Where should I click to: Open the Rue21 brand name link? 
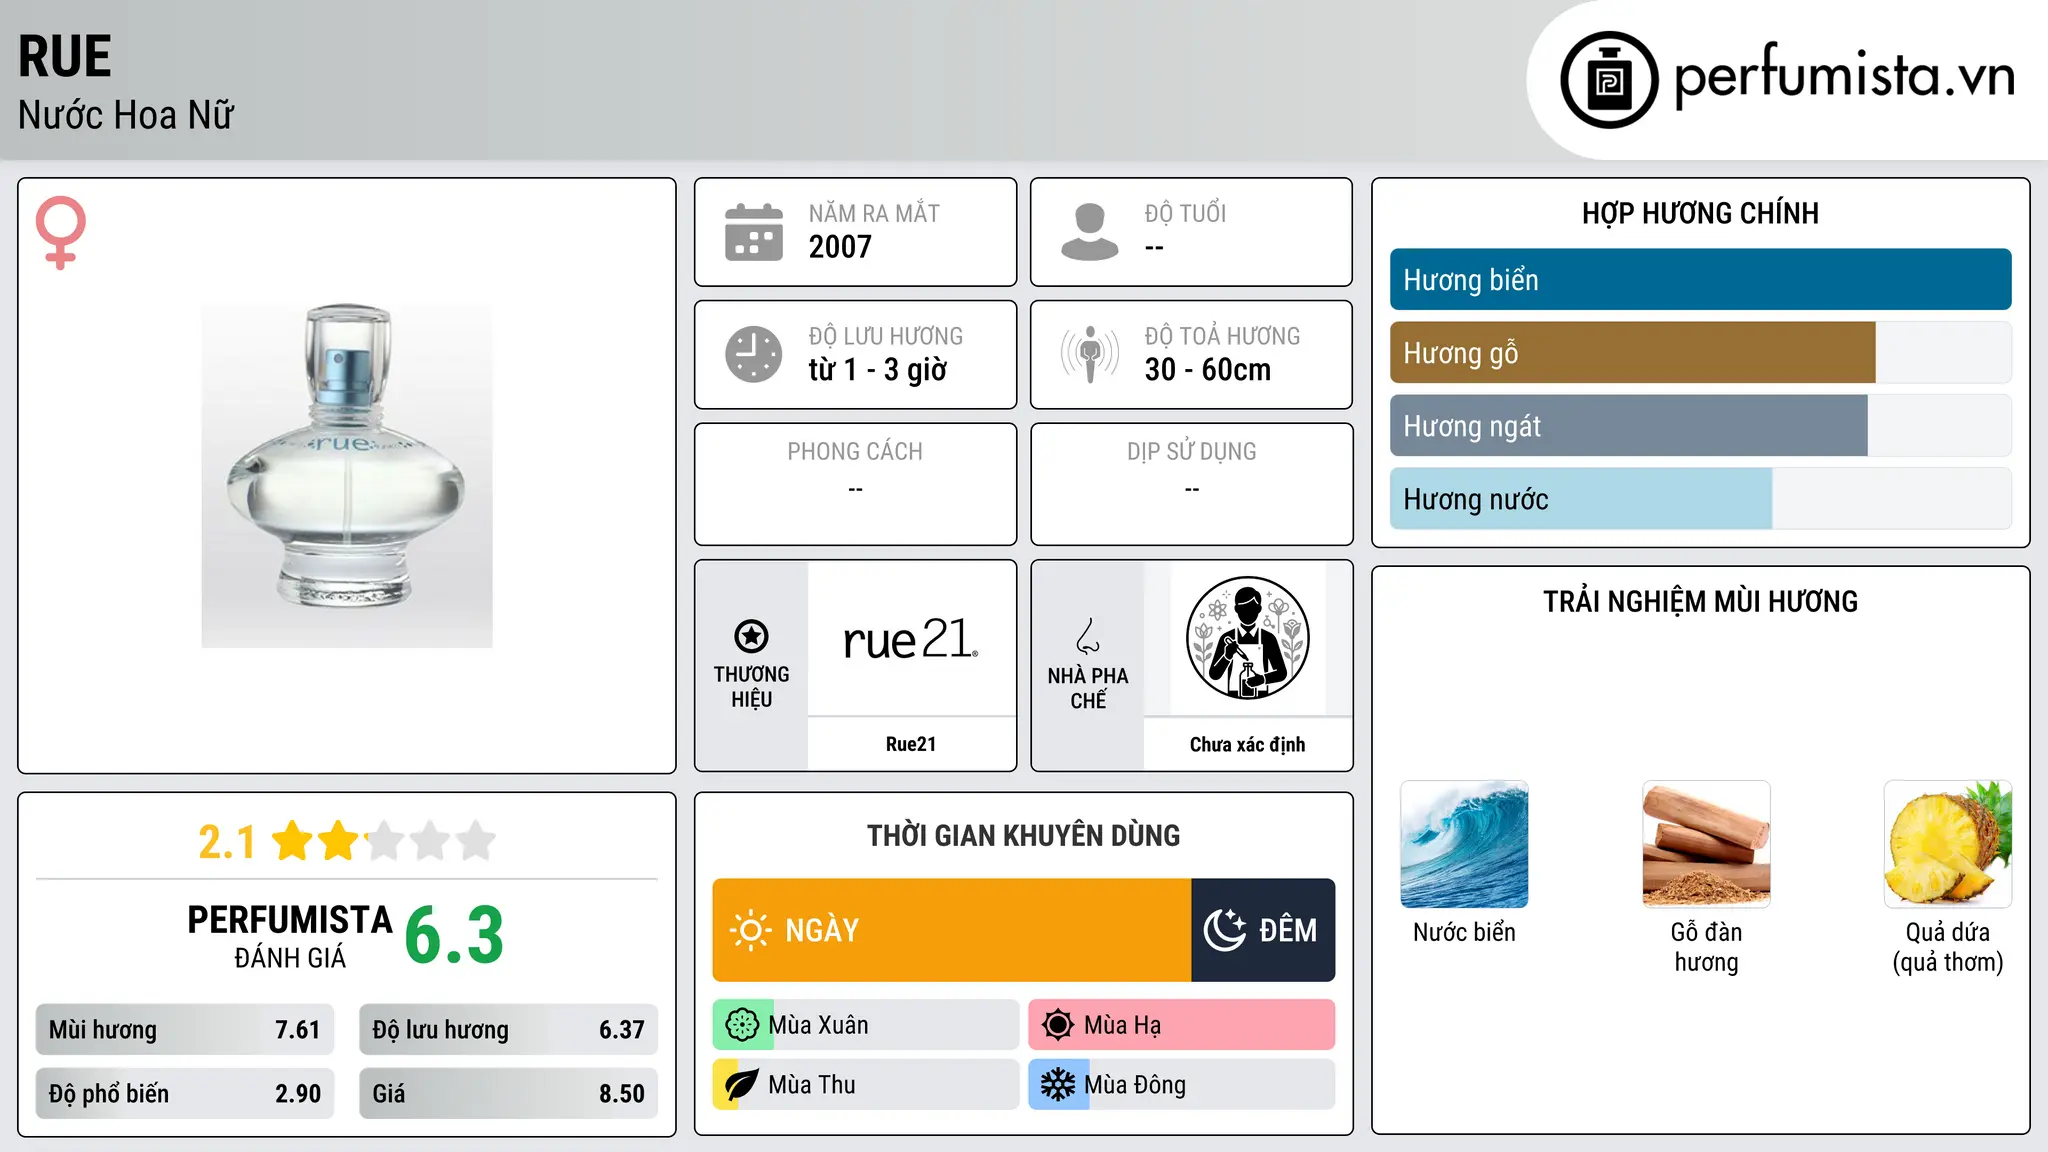pos(911,744)
